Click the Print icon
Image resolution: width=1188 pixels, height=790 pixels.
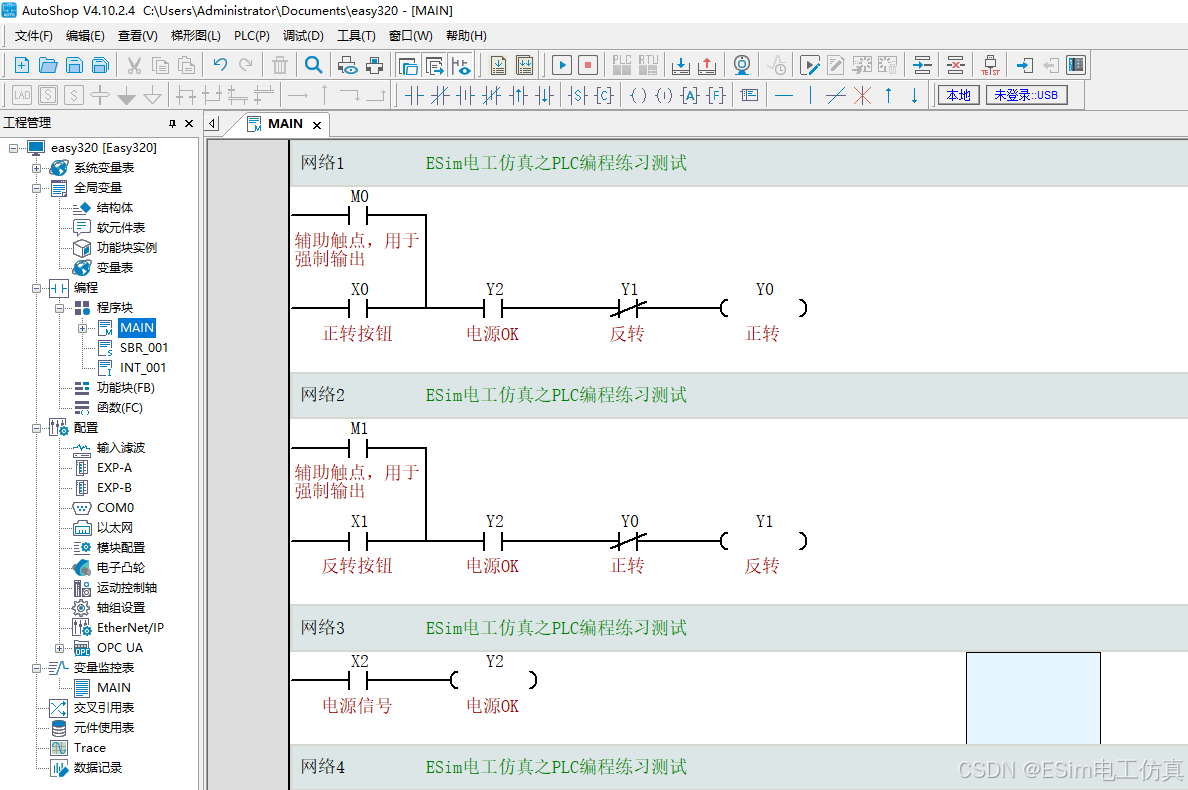[x=374, y=65]
